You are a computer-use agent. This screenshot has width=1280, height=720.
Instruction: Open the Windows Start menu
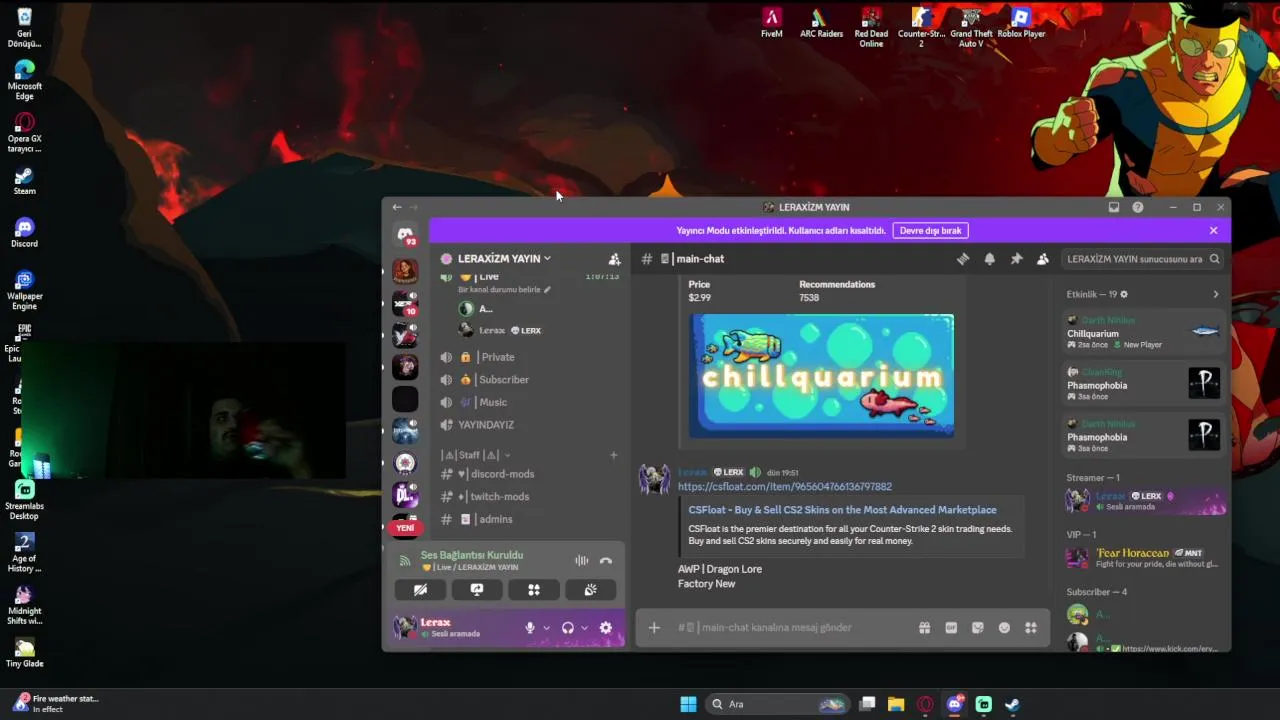688,704
